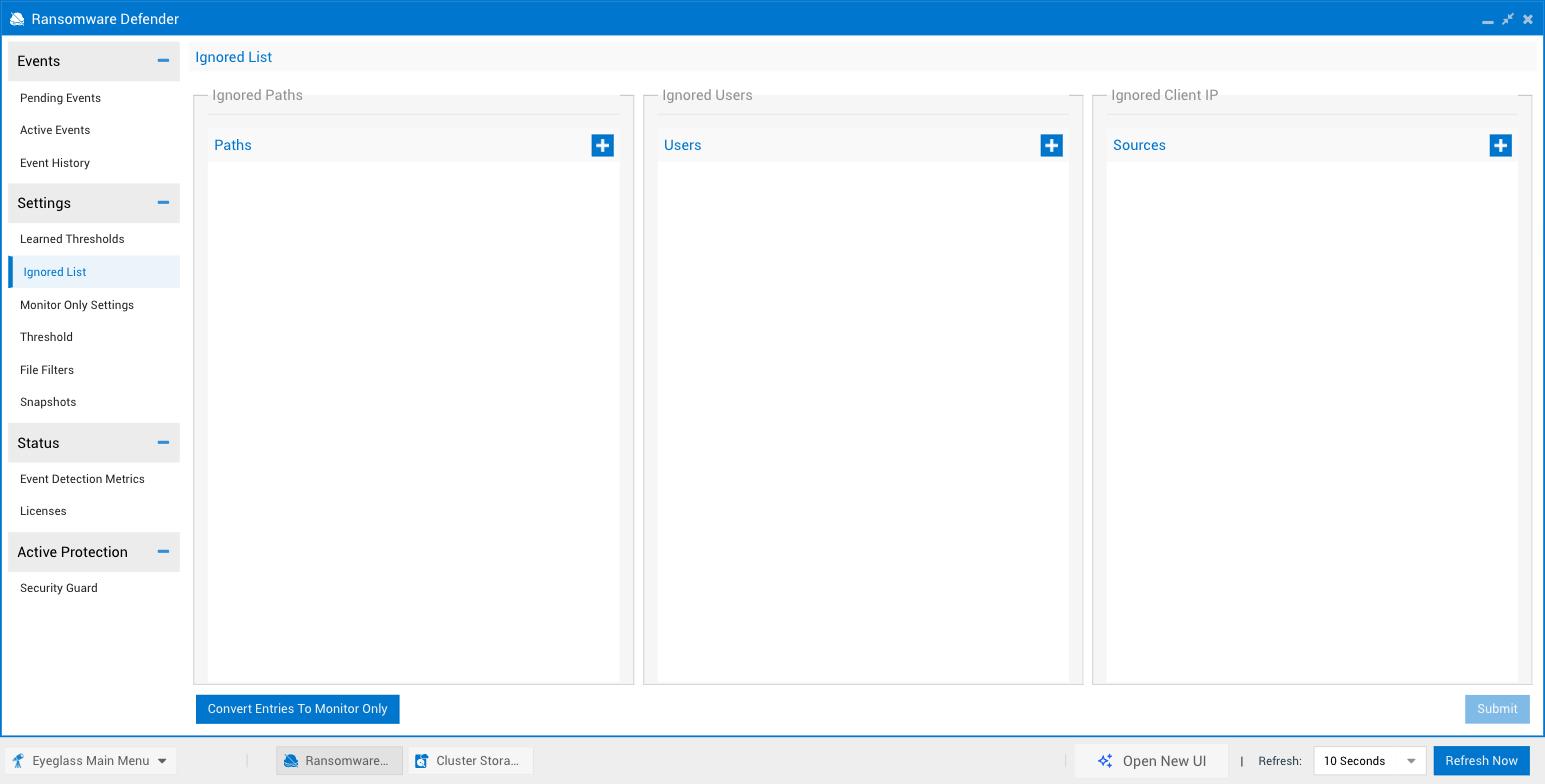This screenshot has width=1545, height=784.
Task: Collapse the Status section
Action: coord(163,443)
